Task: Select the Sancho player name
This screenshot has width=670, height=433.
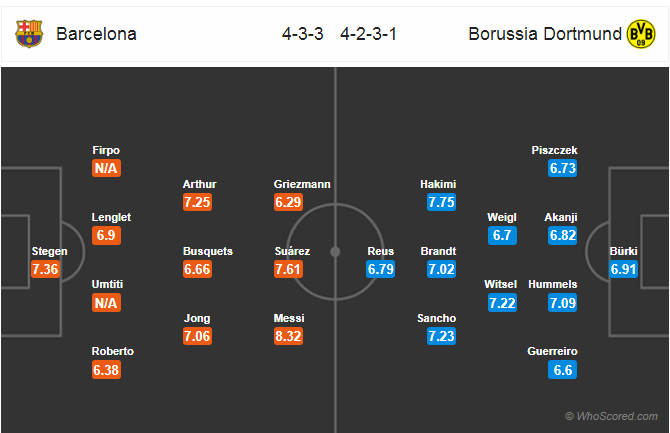Action: (437, 318)
